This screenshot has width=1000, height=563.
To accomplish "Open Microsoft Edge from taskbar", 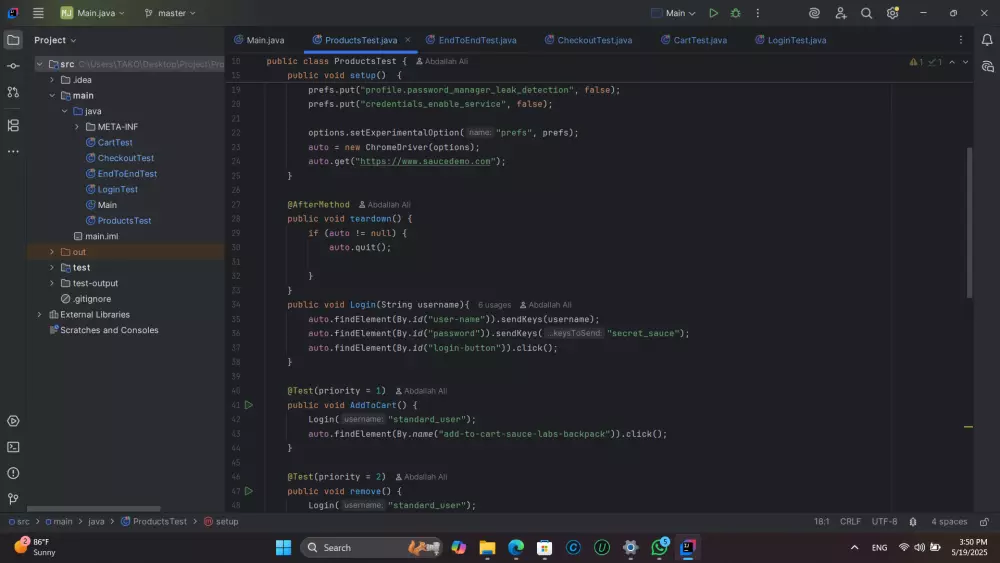I will click(x=516, y=547).
